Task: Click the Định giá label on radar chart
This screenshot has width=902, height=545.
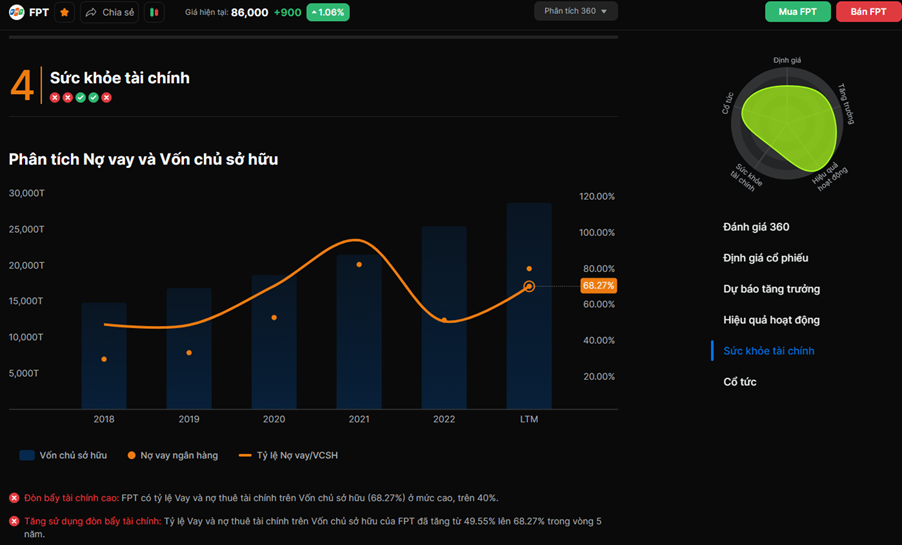Action: click(x=787, y=60)
